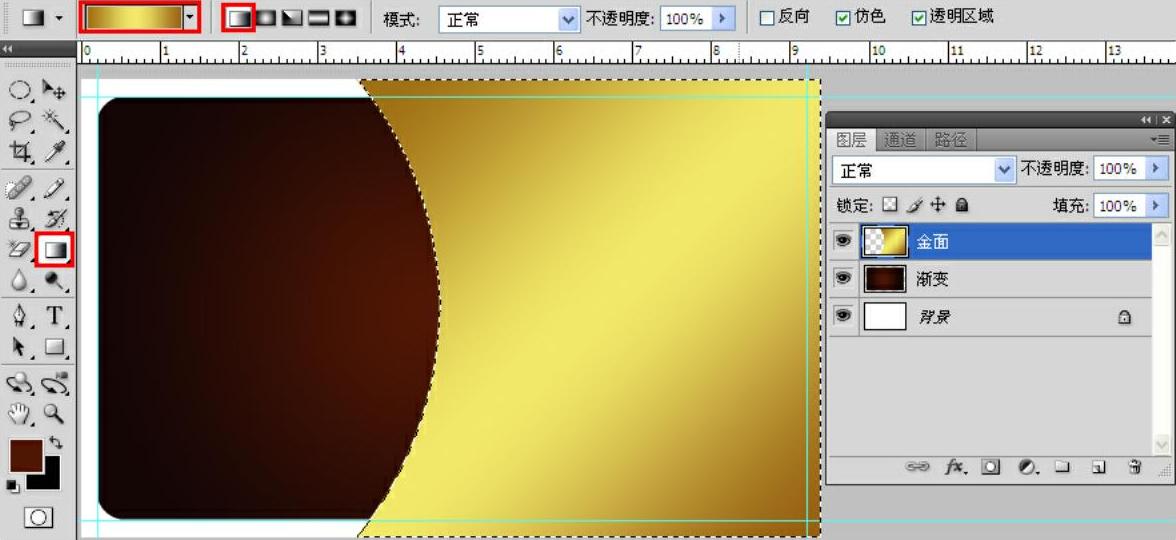Expand the gradient picker dropdown arrow

tap(190, 17)
